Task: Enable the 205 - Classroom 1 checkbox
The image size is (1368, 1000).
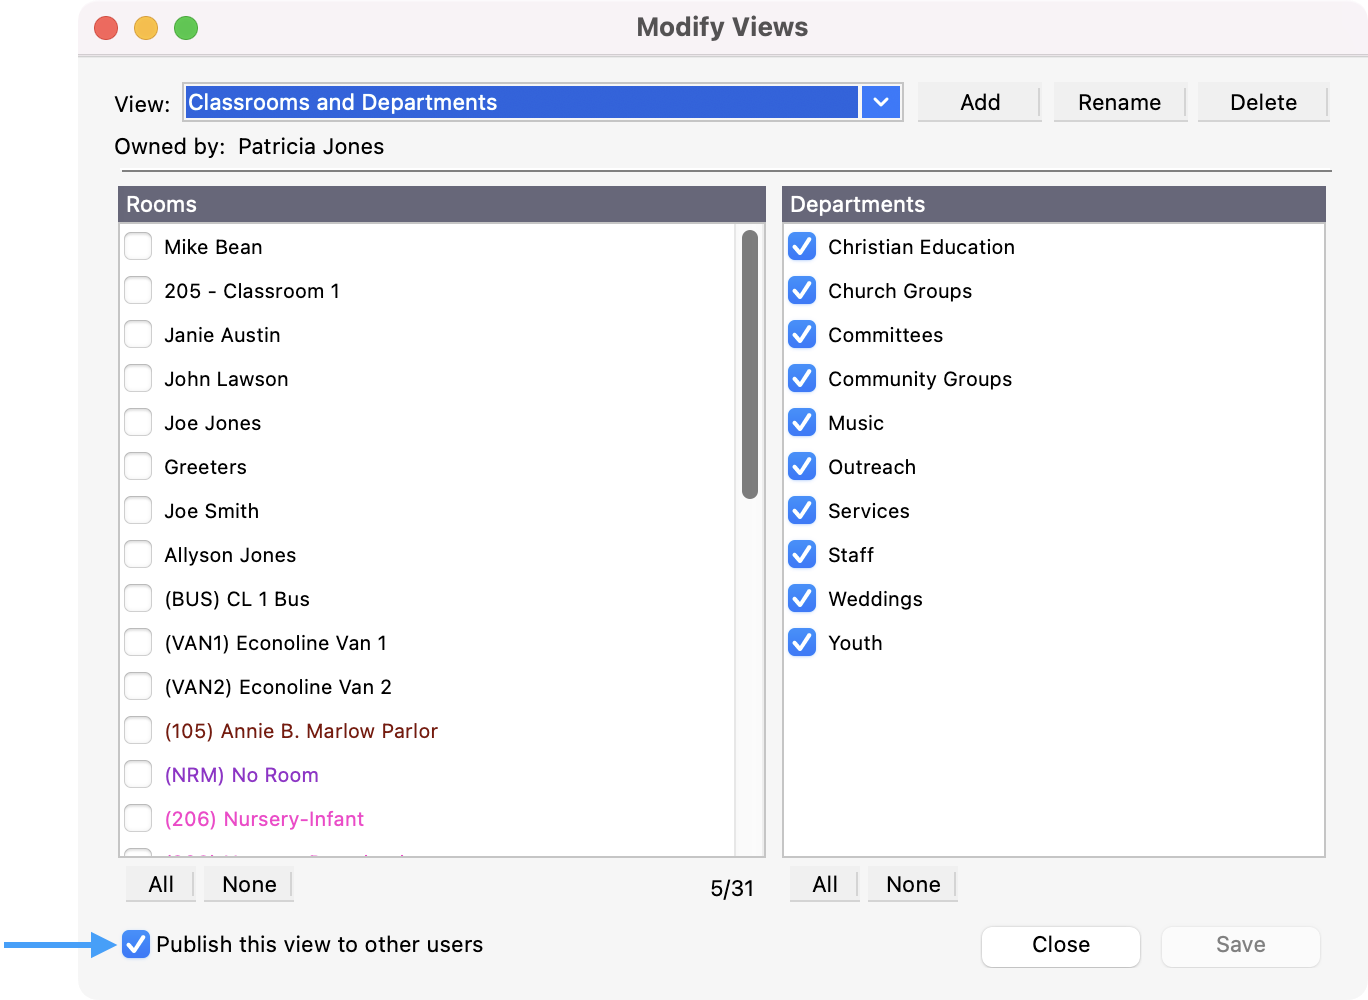Action: [138, 291]
